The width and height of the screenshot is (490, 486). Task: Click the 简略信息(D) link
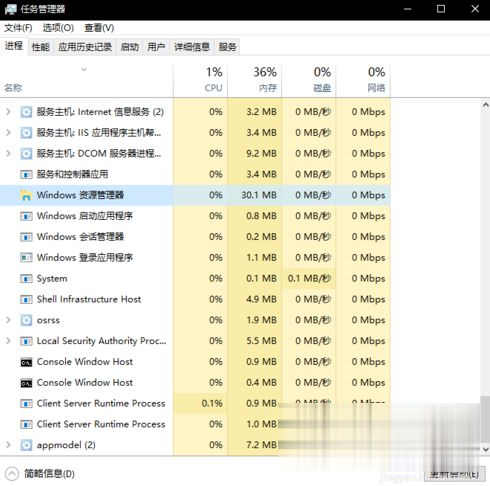pyautogui.click(x=49, y=474)
